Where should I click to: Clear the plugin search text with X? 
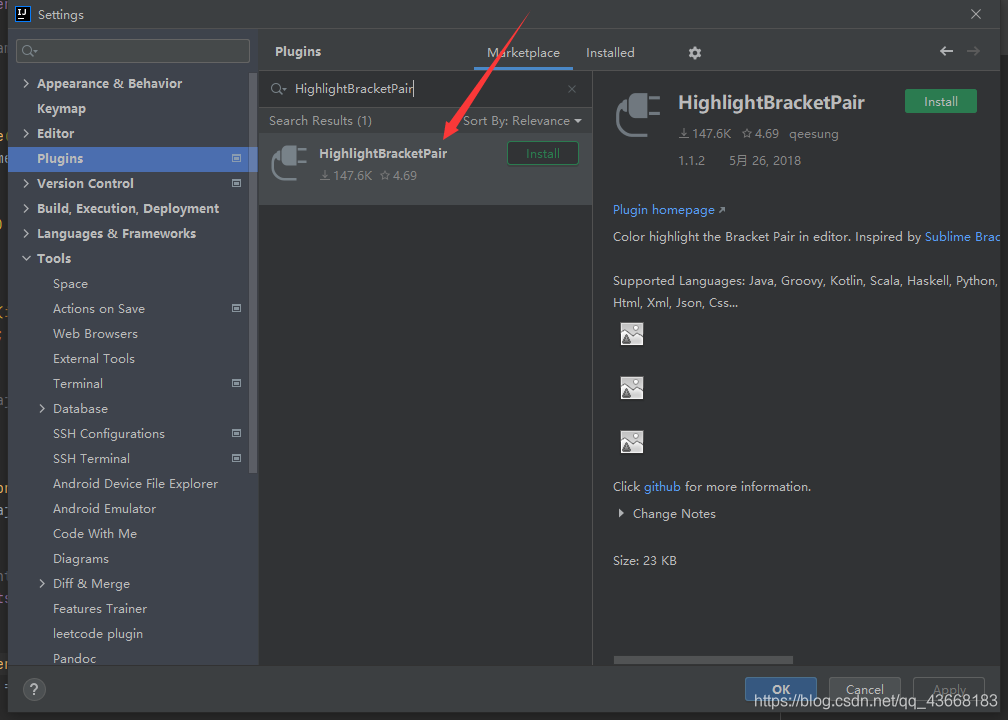[x=572, y=89]
